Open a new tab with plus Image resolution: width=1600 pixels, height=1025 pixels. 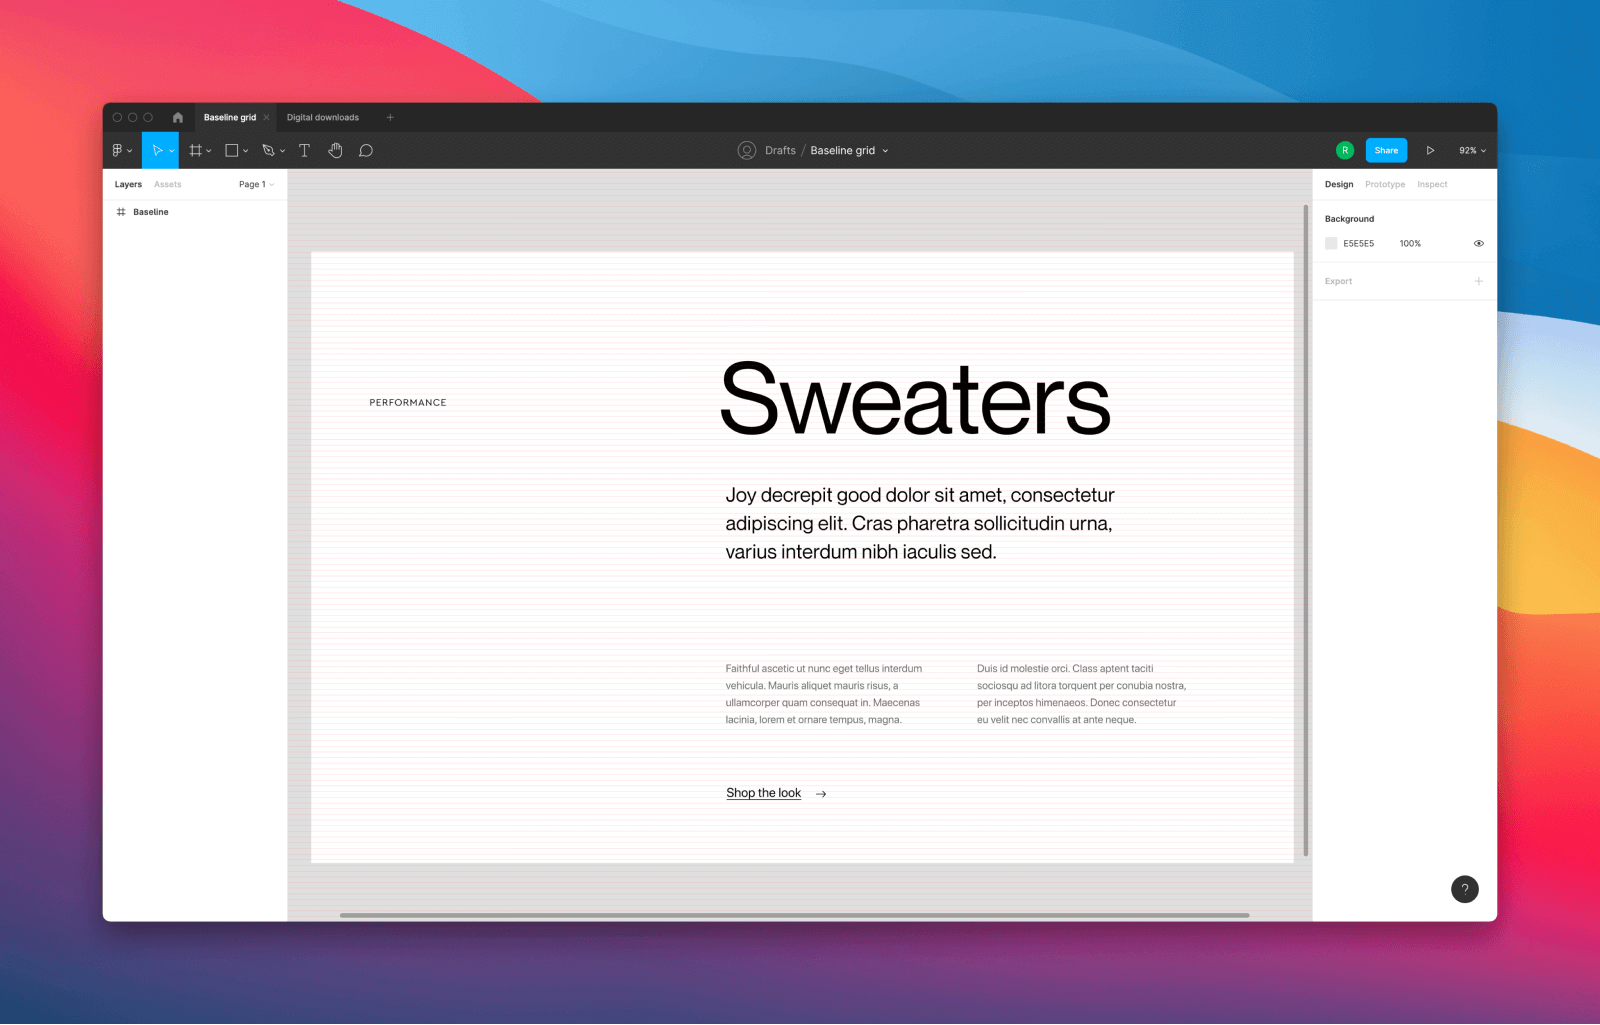pos(390,117)
